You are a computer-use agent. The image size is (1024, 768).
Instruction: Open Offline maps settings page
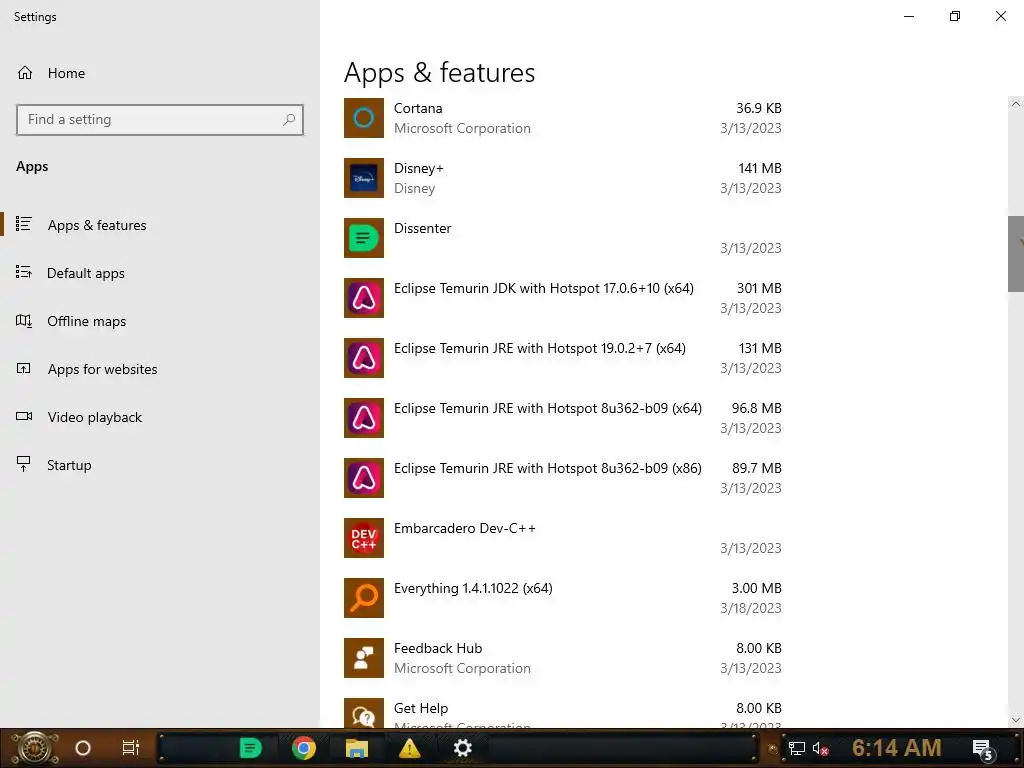(x=87, y=321)
